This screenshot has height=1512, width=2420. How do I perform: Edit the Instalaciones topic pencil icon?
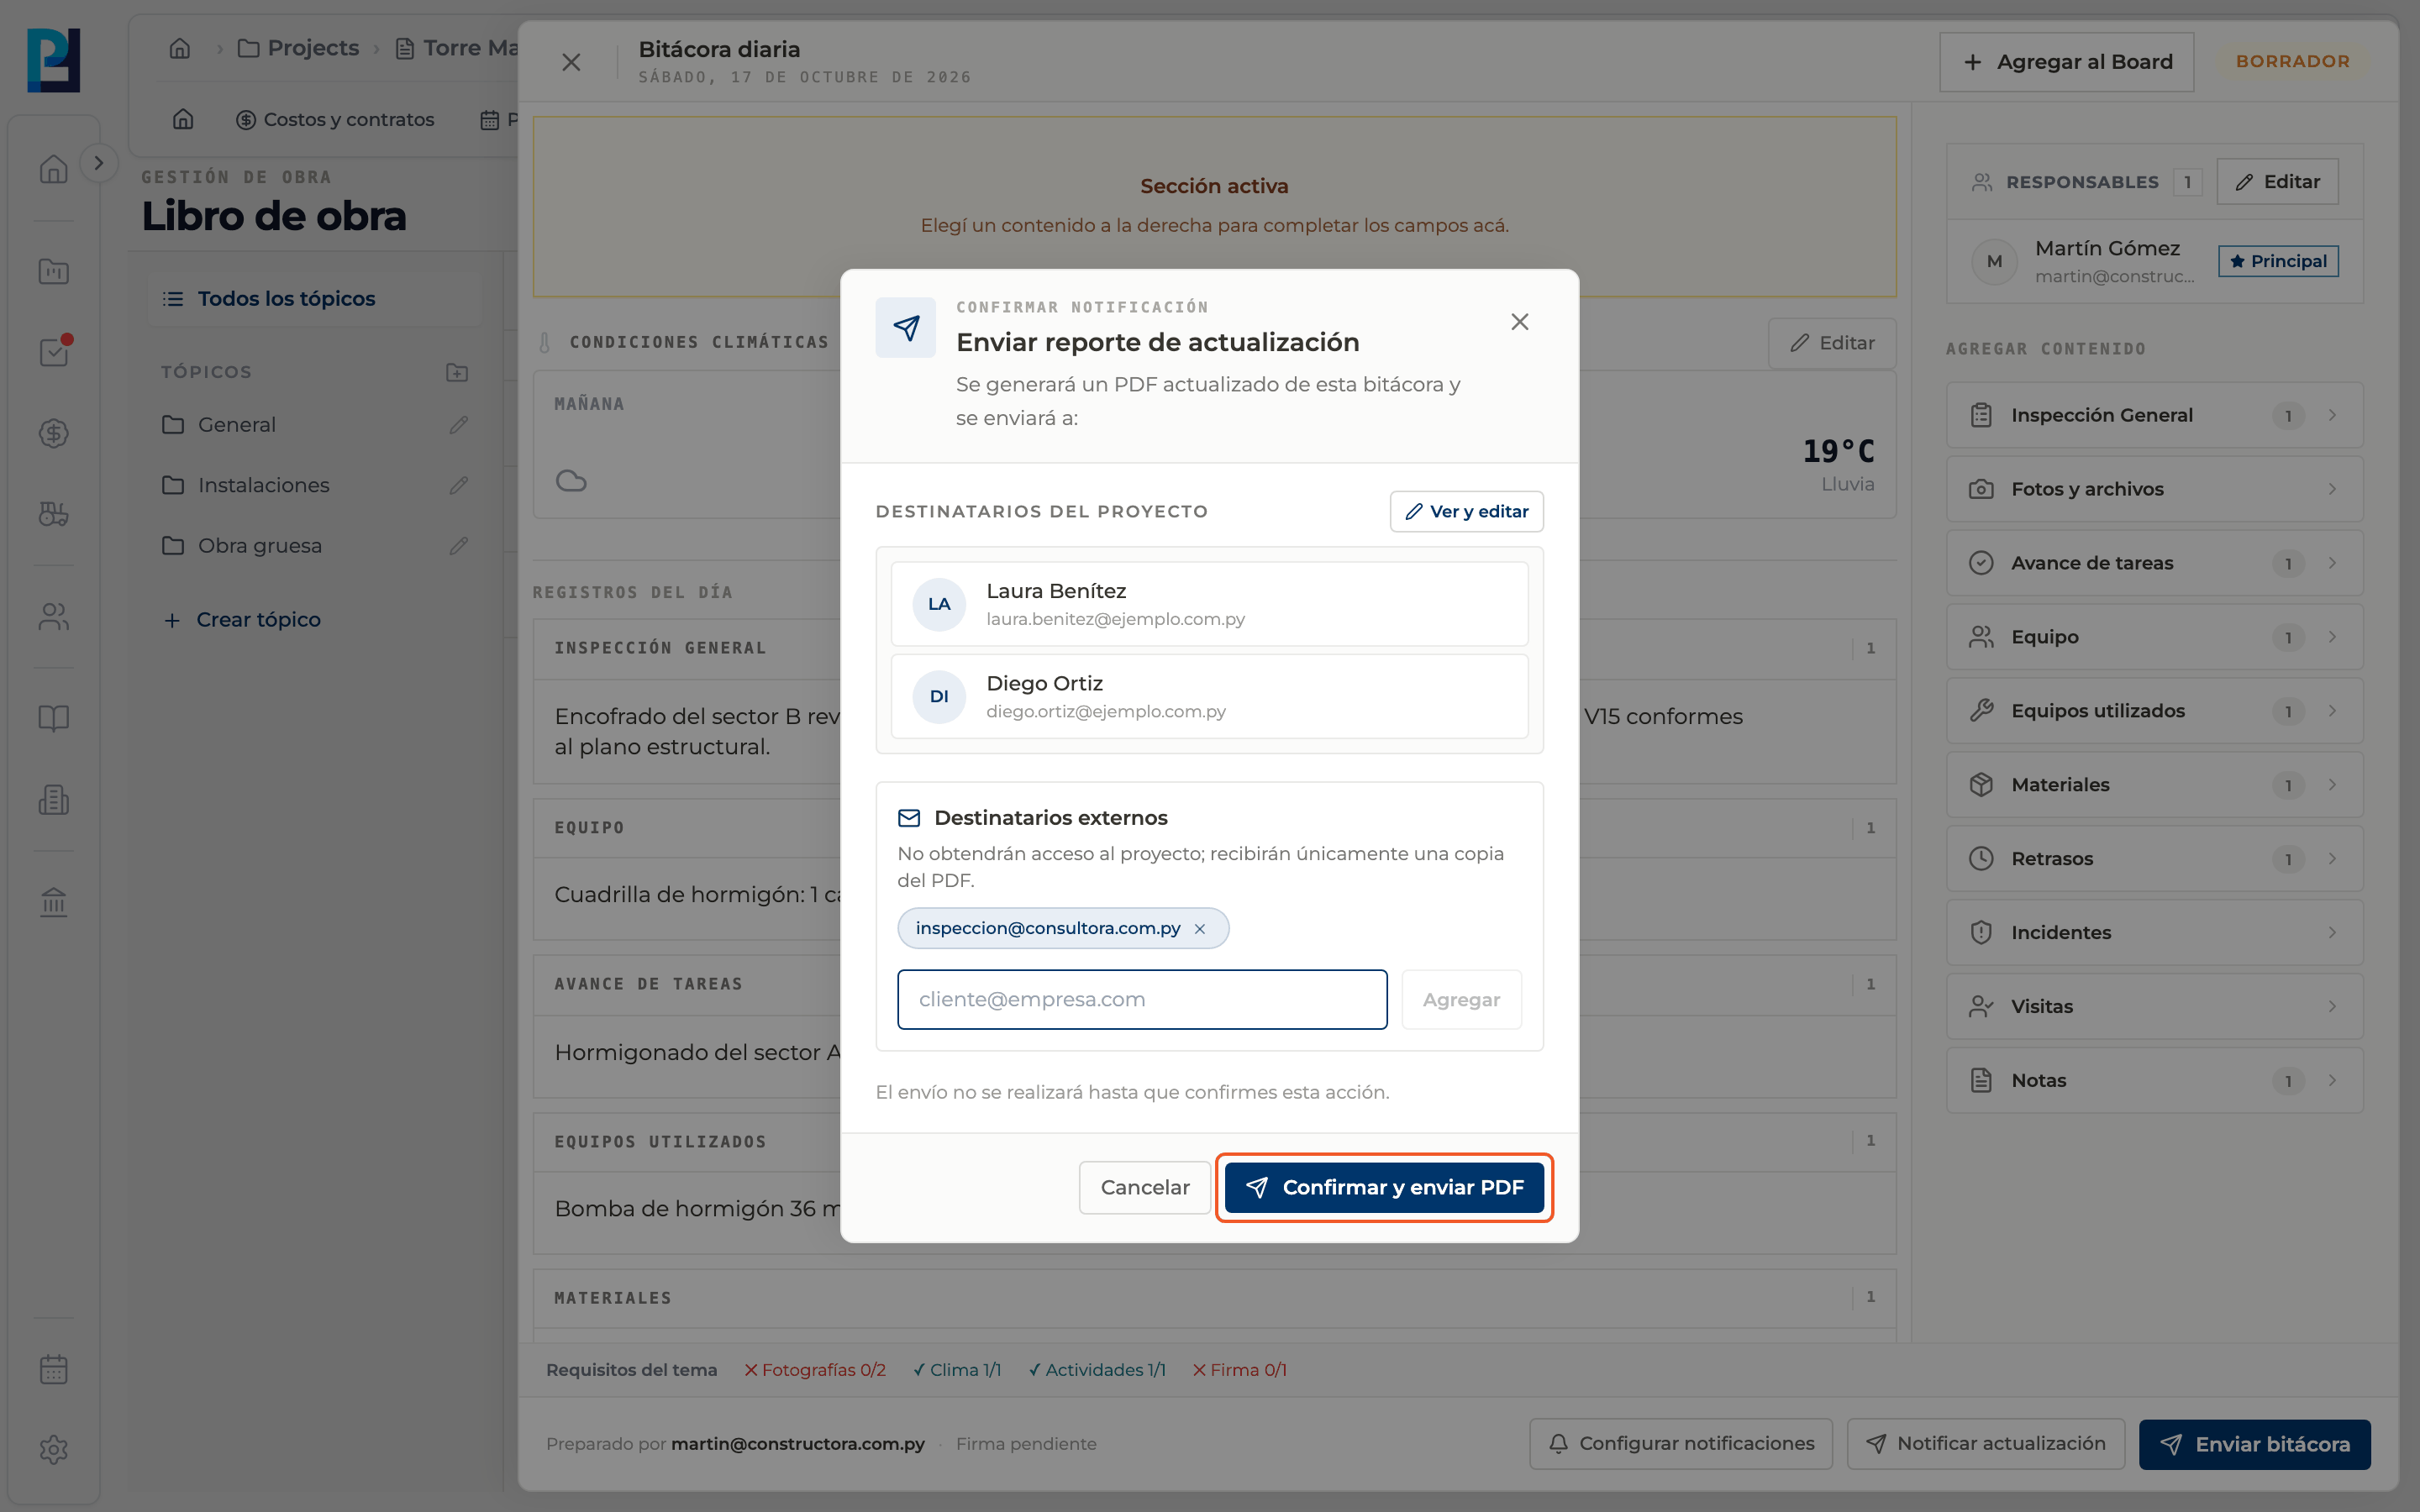458,485
